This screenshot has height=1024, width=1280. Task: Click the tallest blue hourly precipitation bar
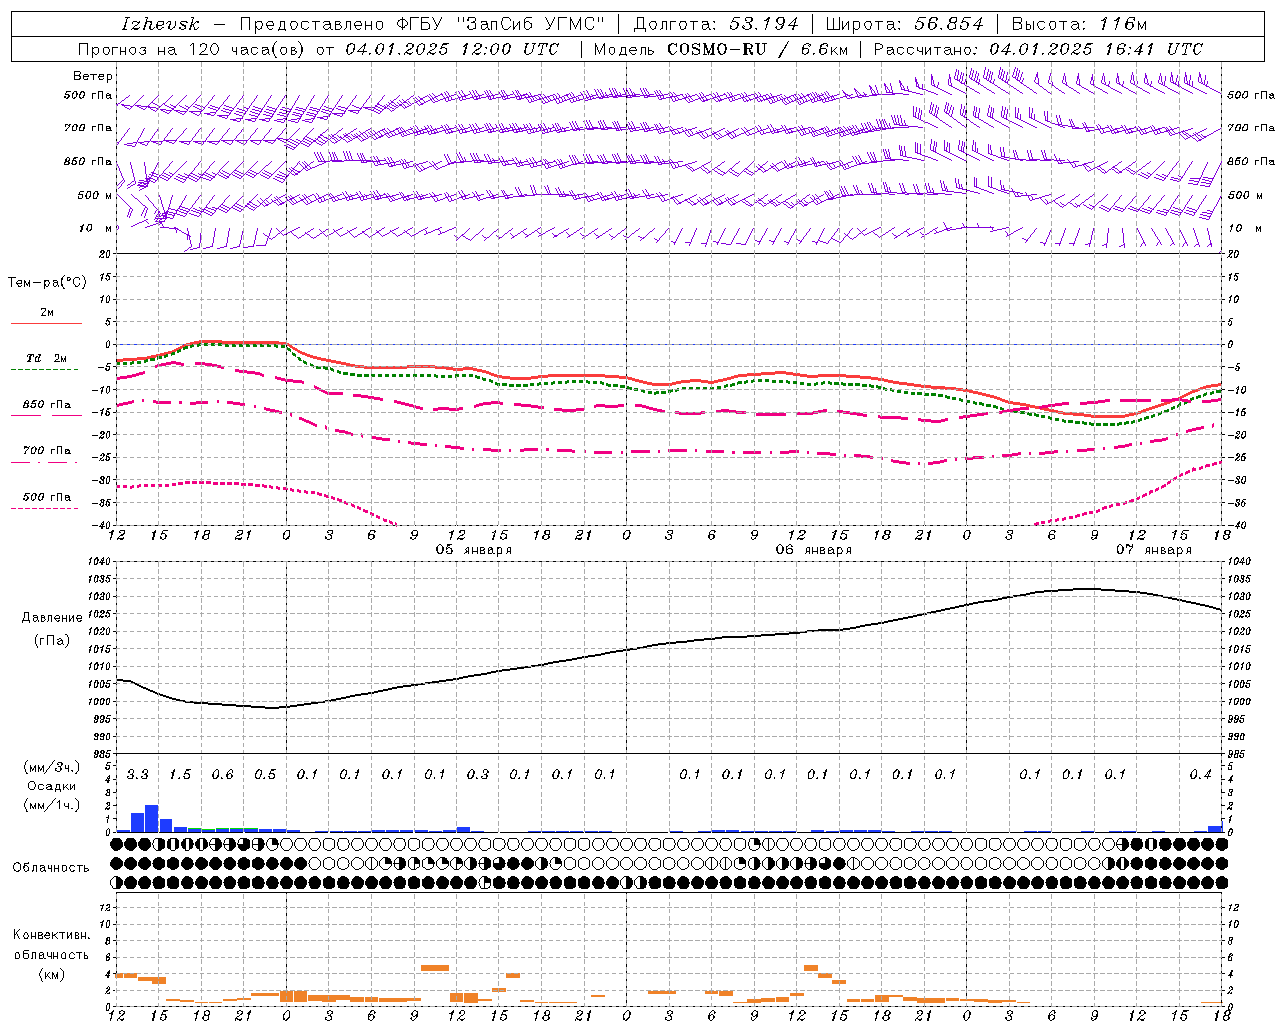click(x=152, y=818)
